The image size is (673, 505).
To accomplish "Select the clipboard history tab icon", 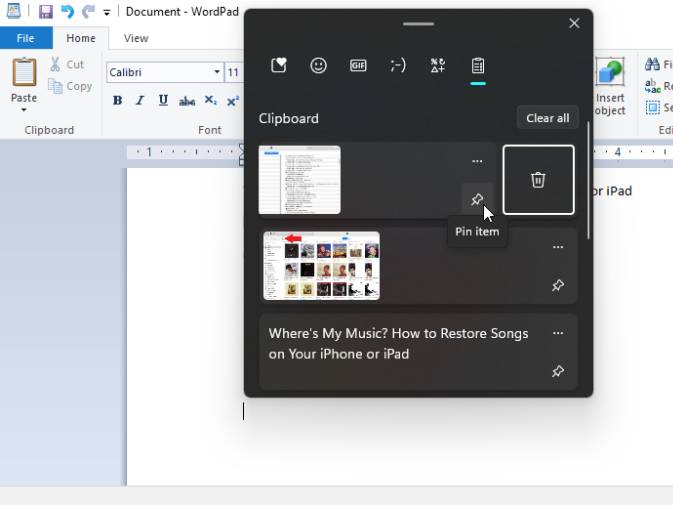I will pyautogui.click(x=478, y=66).
